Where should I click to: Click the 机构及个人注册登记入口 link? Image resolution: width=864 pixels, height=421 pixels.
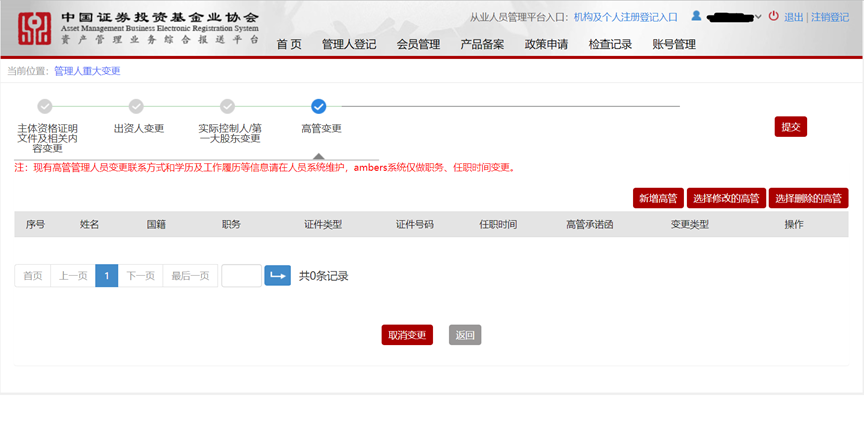[x=625, y=17]
